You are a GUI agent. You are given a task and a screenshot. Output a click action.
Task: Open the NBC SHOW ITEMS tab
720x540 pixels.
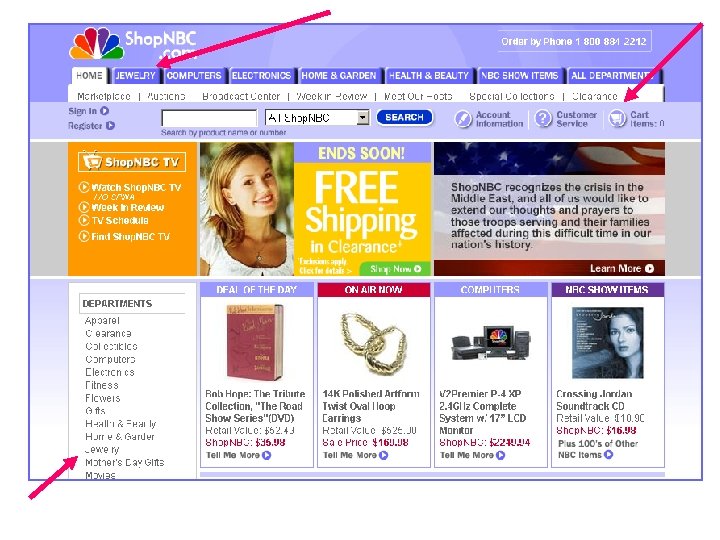[519, 76]
